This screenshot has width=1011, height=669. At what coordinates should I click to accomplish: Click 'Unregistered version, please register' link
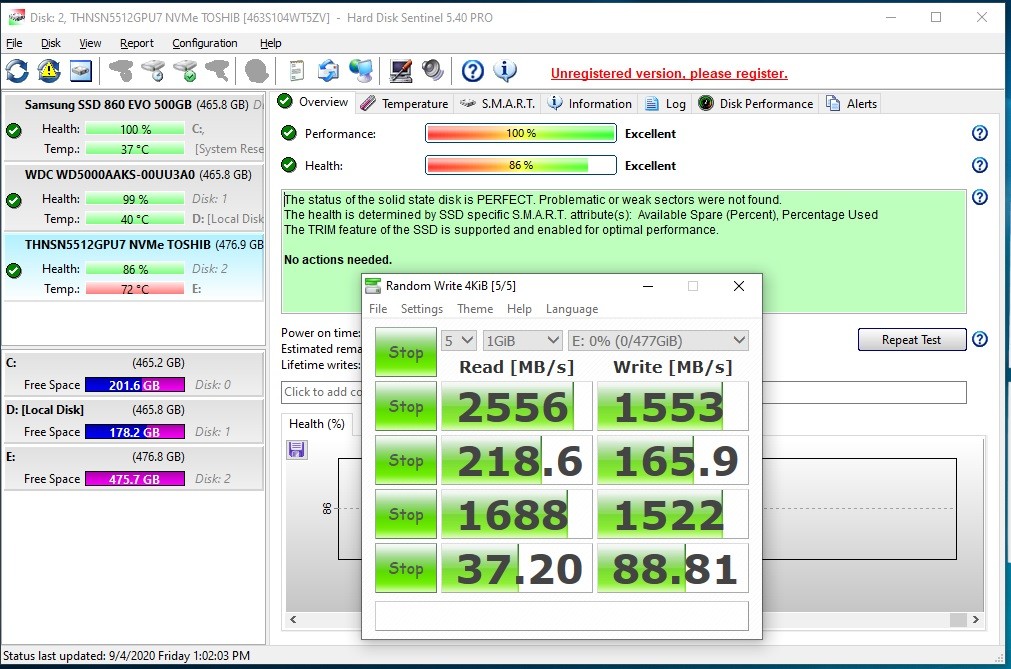click(x=669, y=74)
